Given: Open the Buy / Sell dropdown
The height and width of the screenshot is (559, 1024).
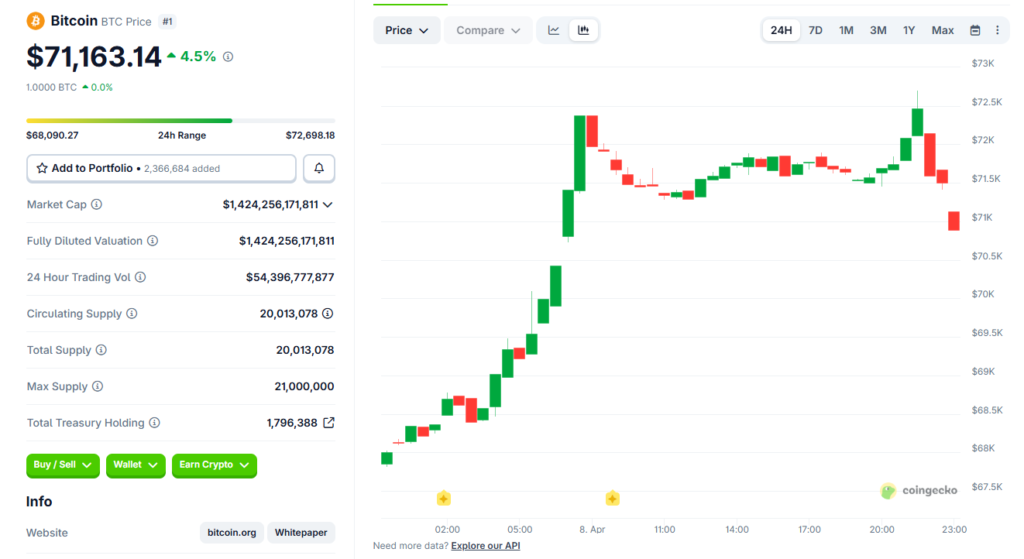Looking at the screenshot, I should (62, 465).
